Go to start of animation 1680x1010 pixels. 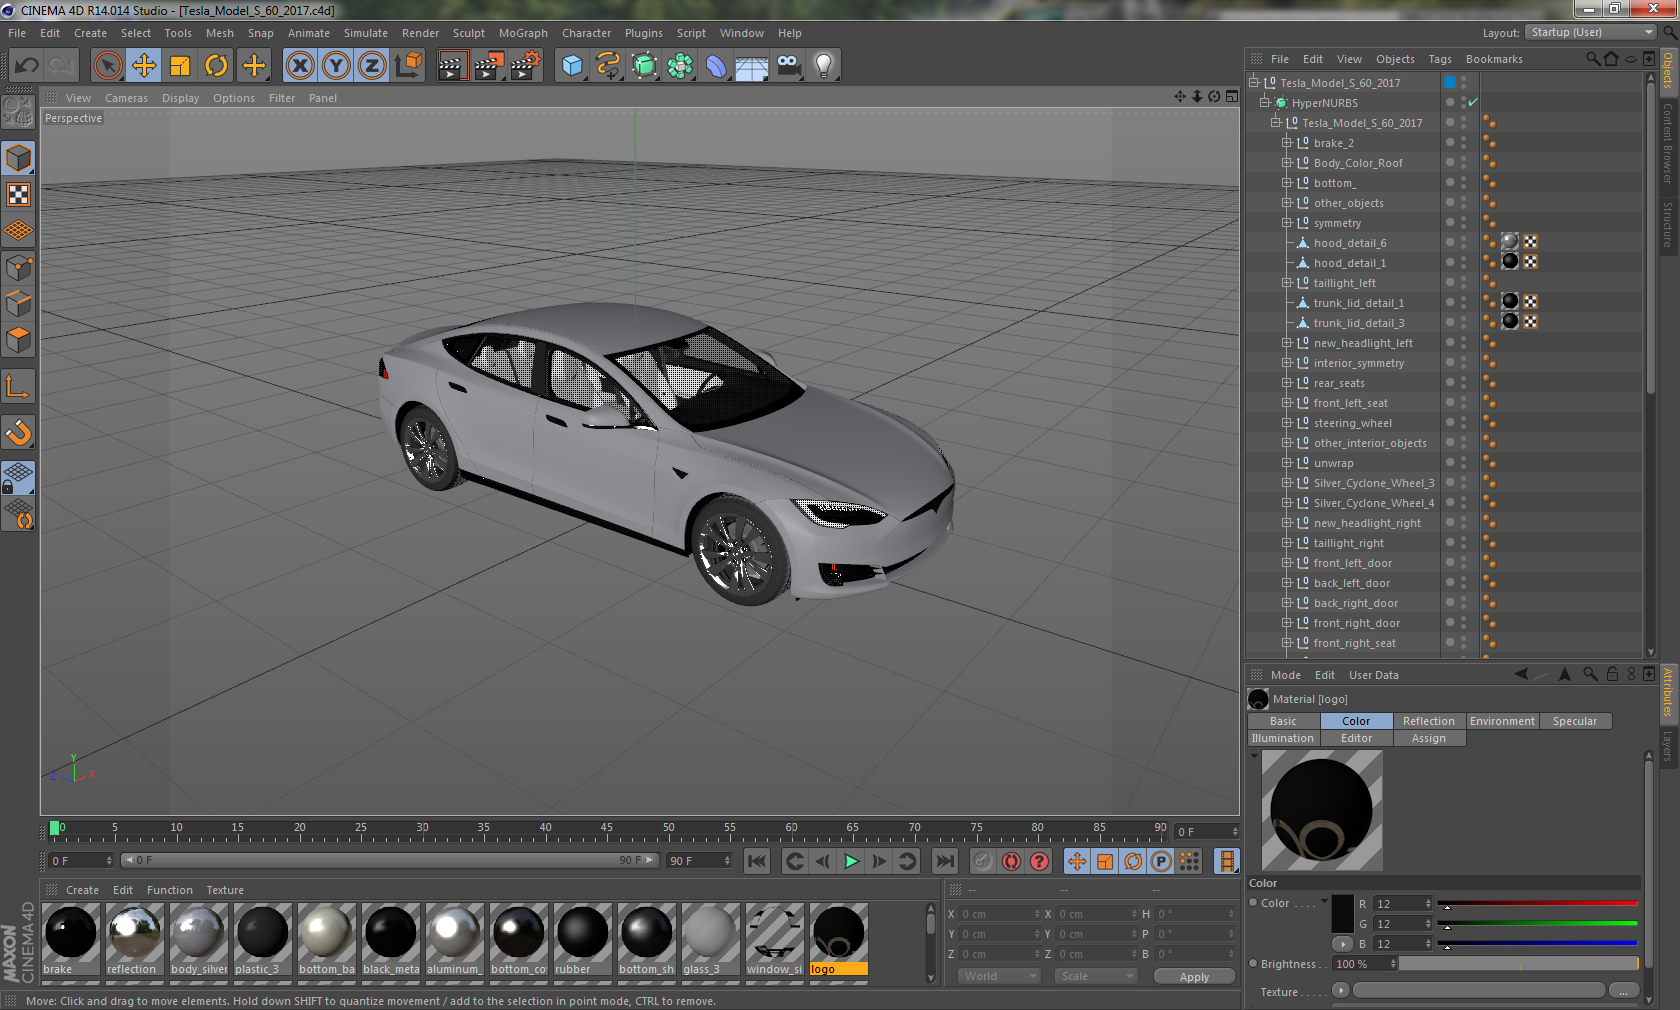tap(757, 861)
